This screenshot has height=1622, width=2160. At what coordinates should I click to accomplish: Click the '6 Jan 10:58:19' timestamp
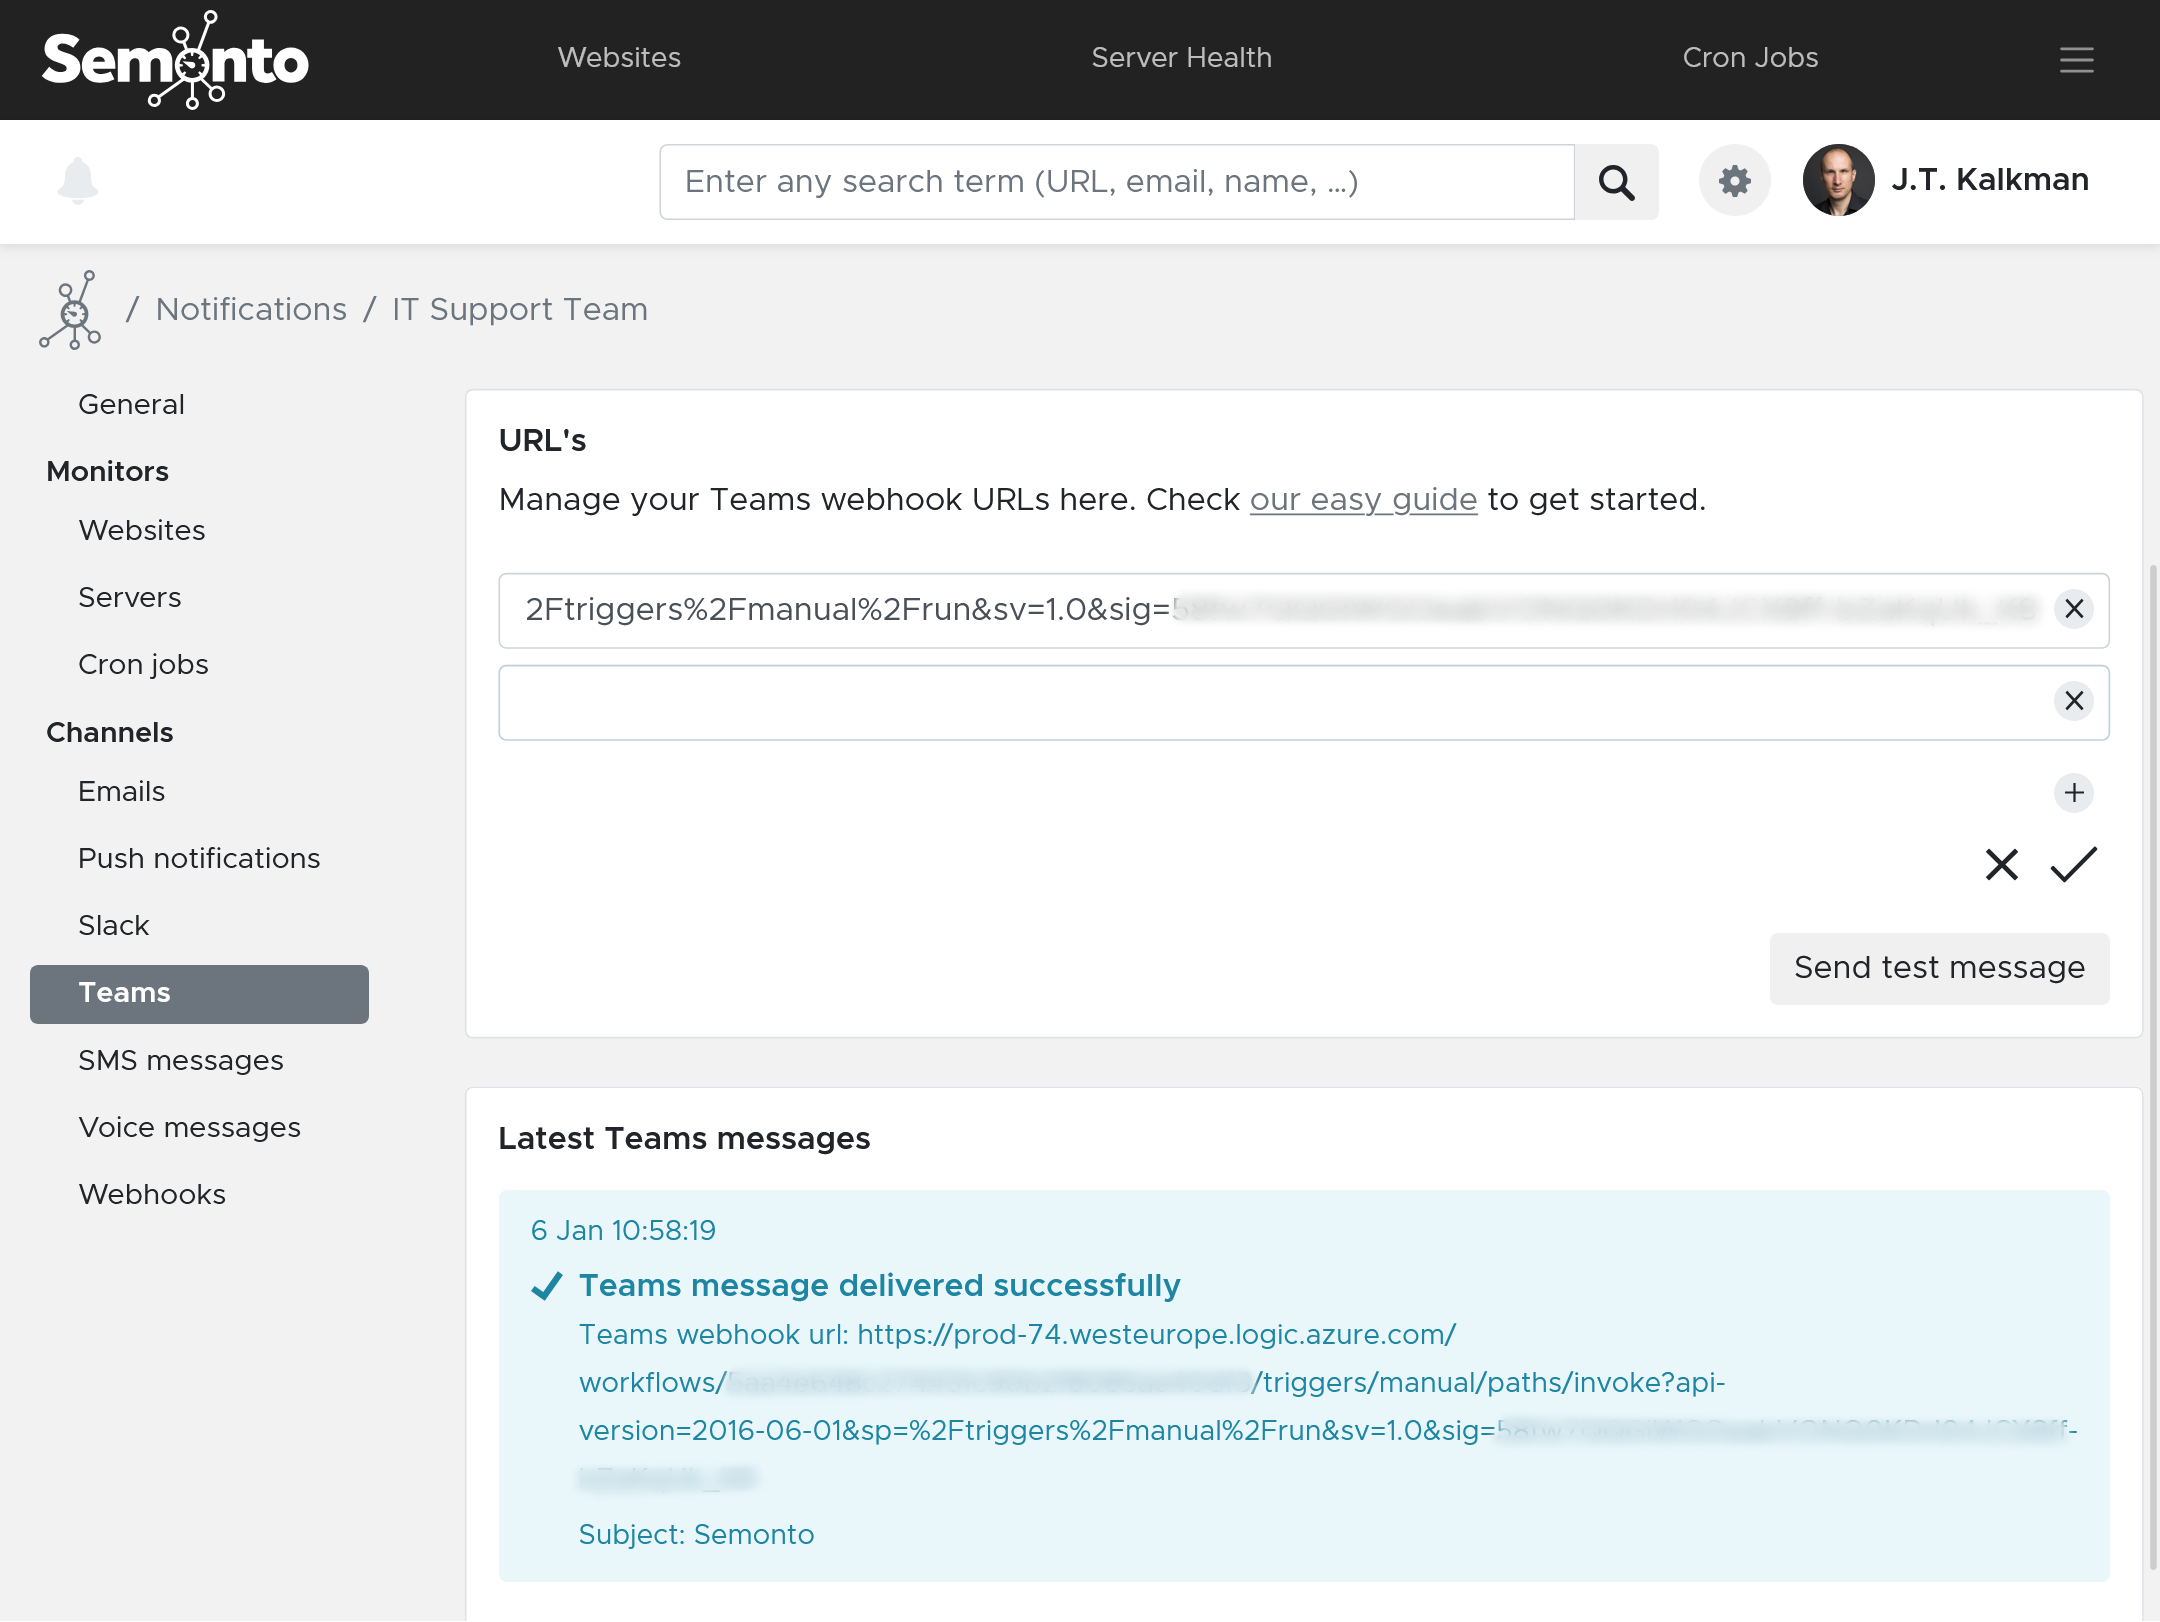[x=623, y=1231]
